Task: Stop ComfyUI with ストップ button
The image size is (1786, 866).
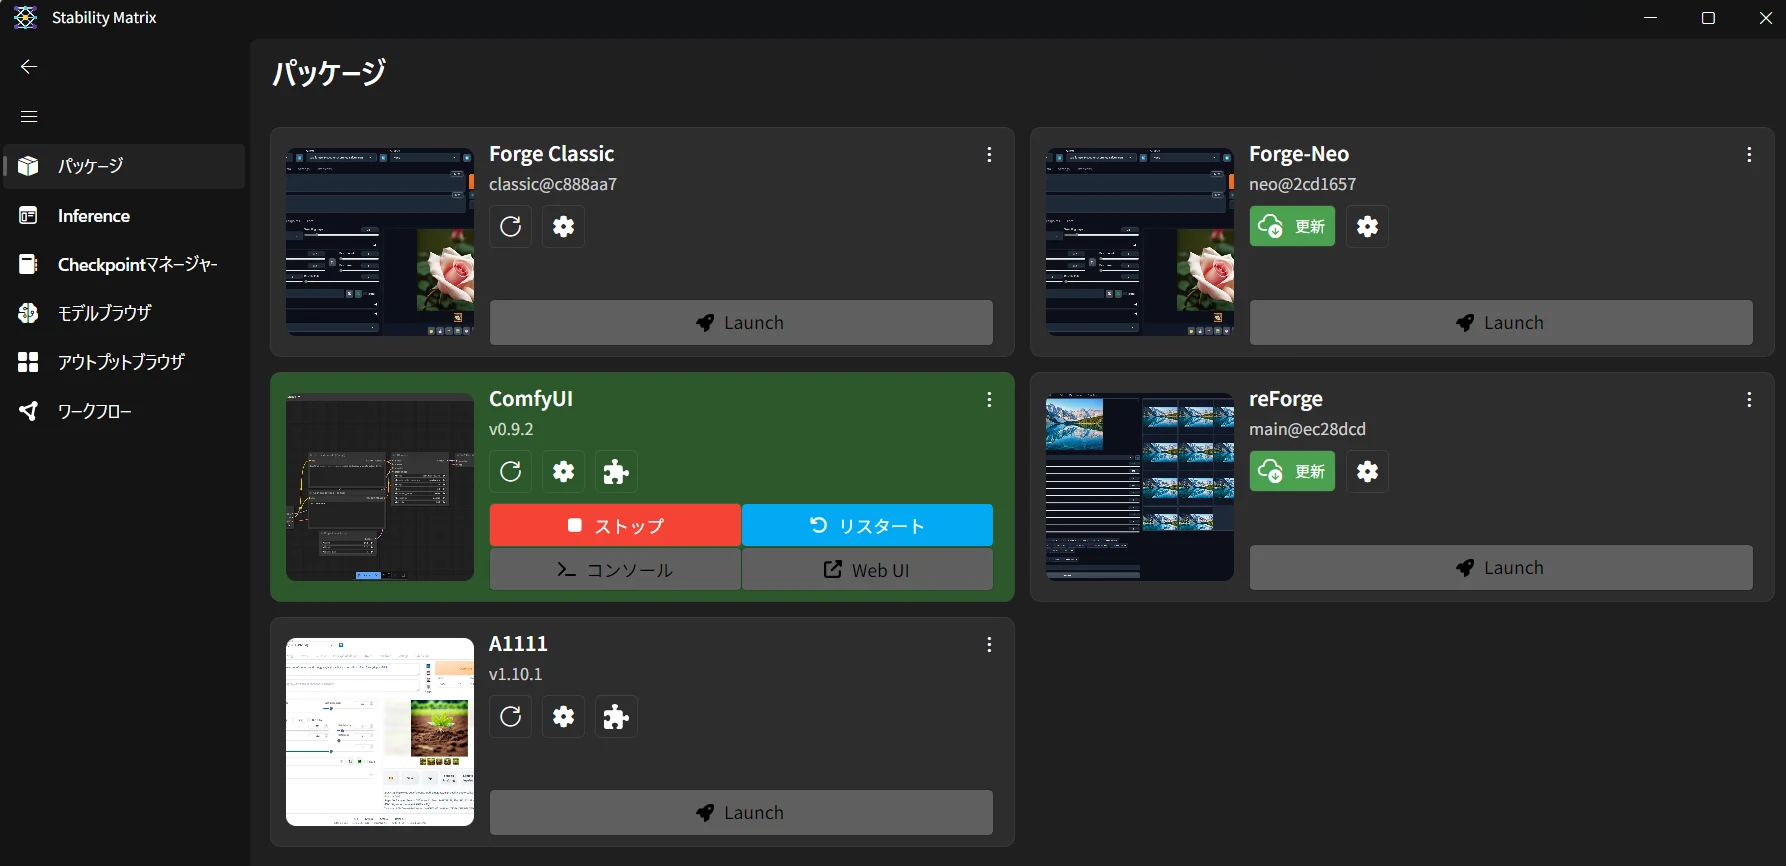Action: 615,526
